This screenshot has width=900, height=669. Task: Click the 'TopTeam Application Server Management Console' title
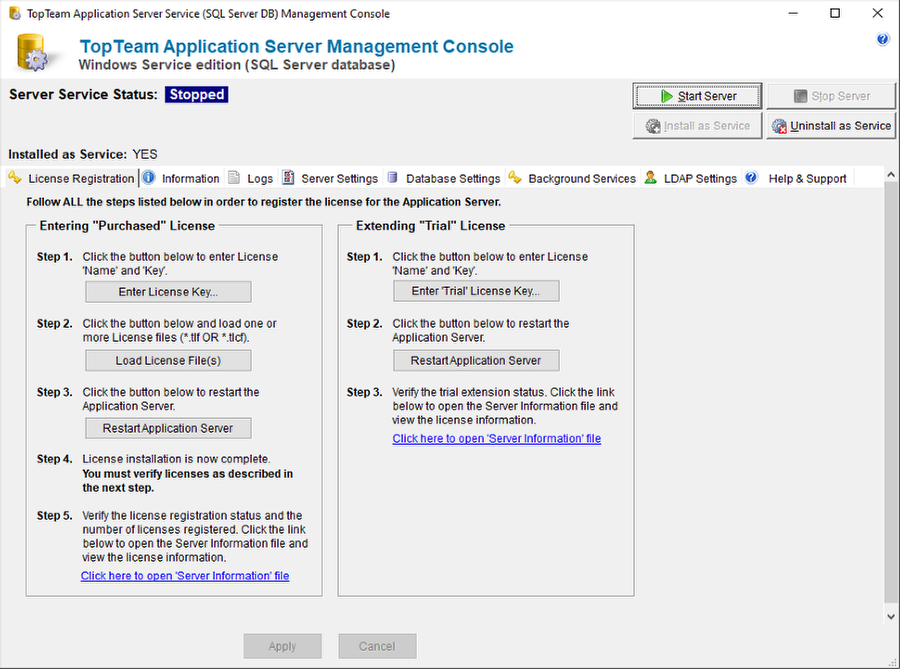point(296,46)
